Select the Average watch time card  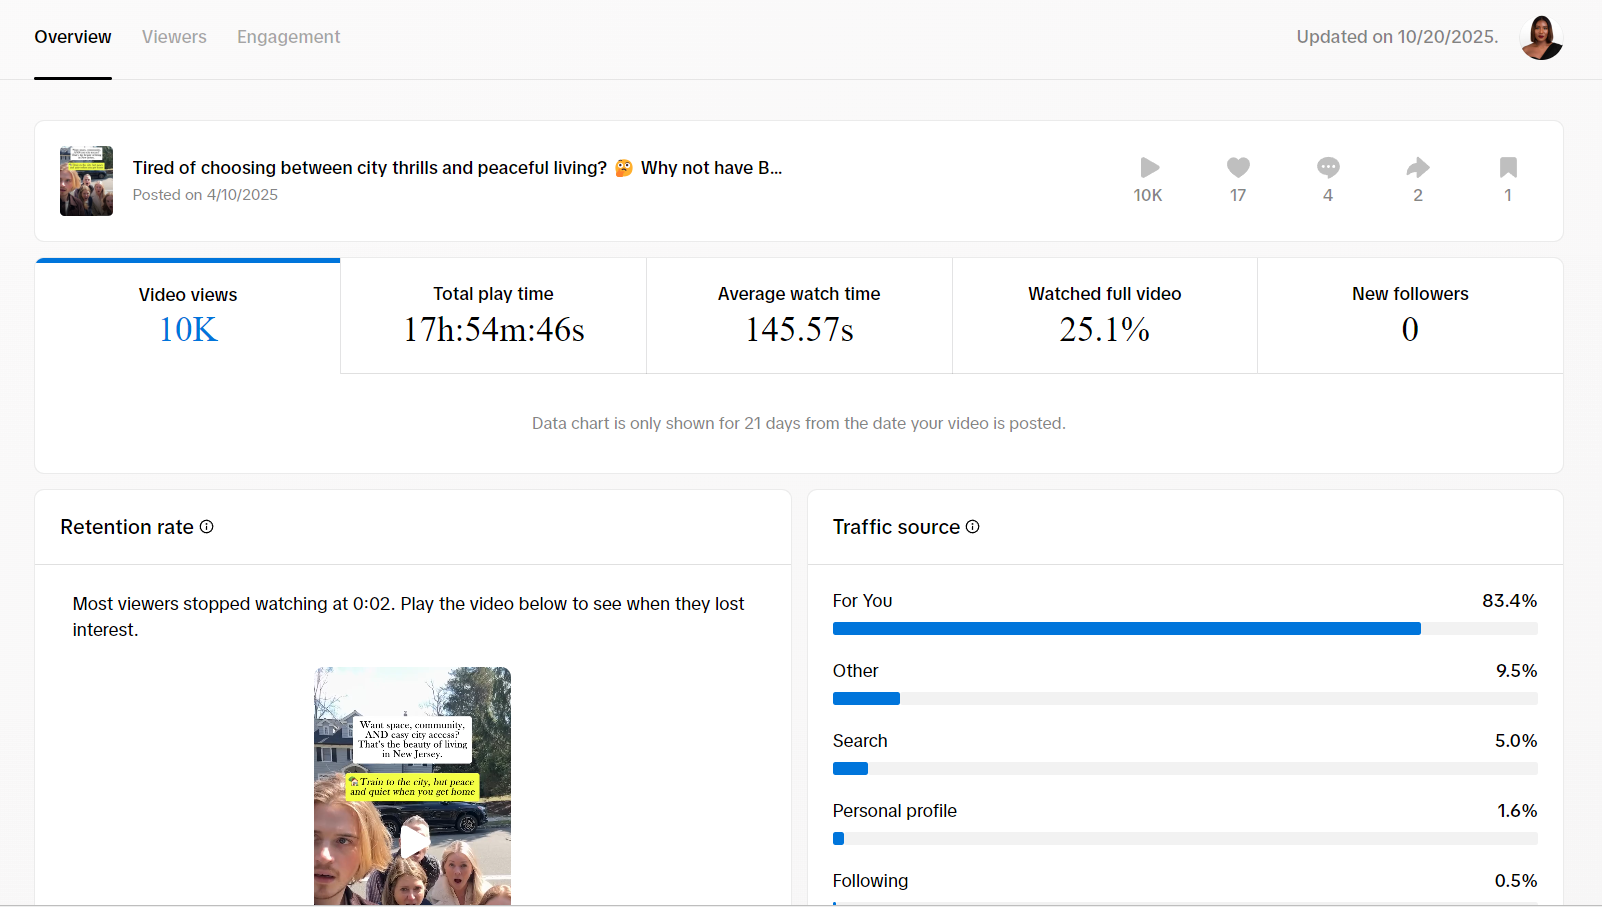pos(799,316)
